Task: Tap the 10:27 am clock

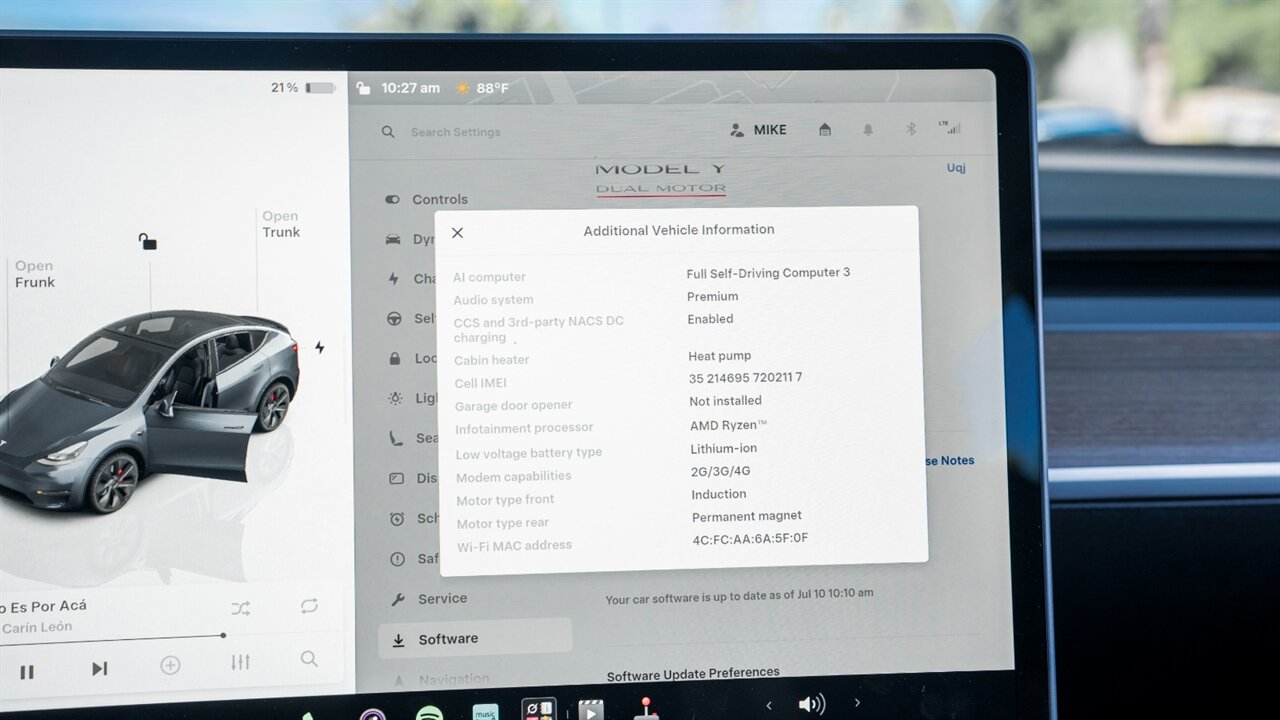Action: click(x=410, y=88)
